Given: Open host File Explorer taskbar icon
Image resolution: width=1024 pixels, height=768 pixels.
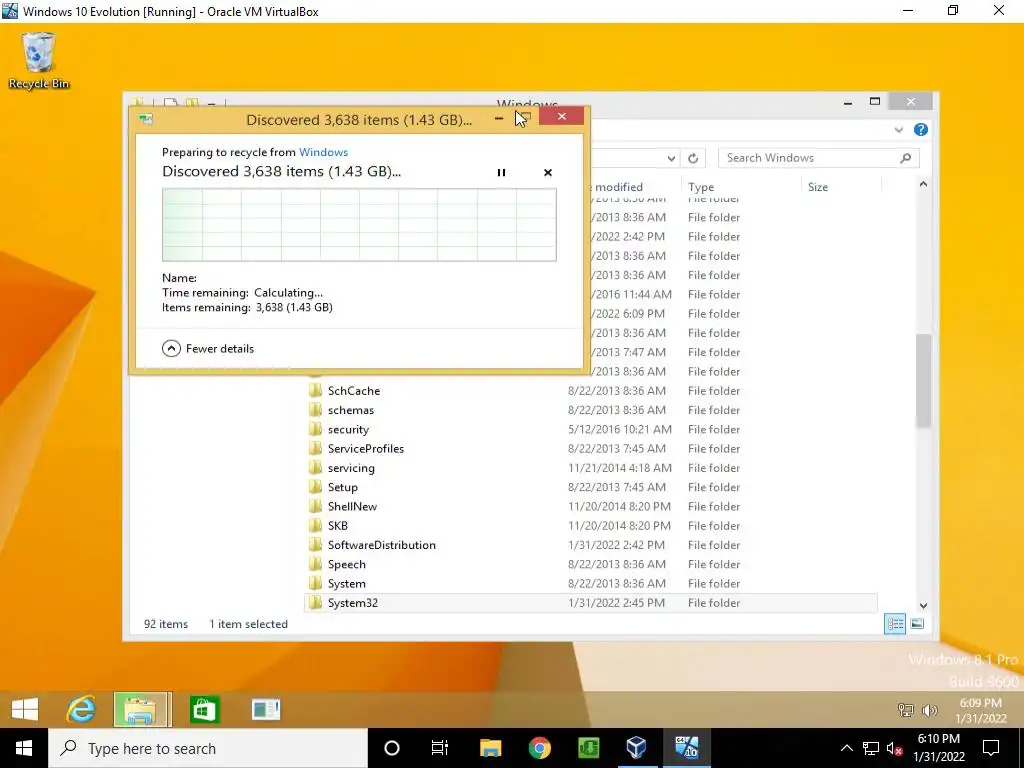Looking at the screenshot, I should click(x=490, y=748).
